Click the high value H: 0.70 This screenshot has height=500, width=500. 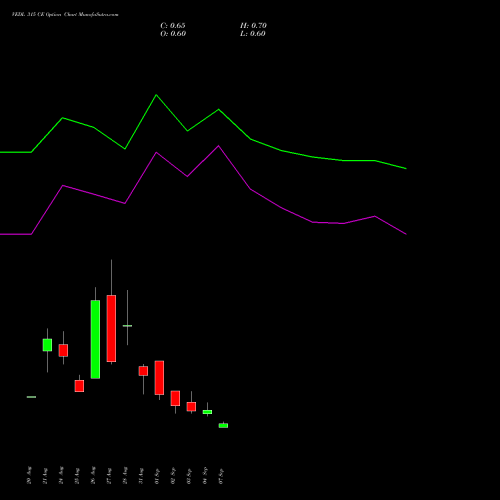[x=253, y=26]
